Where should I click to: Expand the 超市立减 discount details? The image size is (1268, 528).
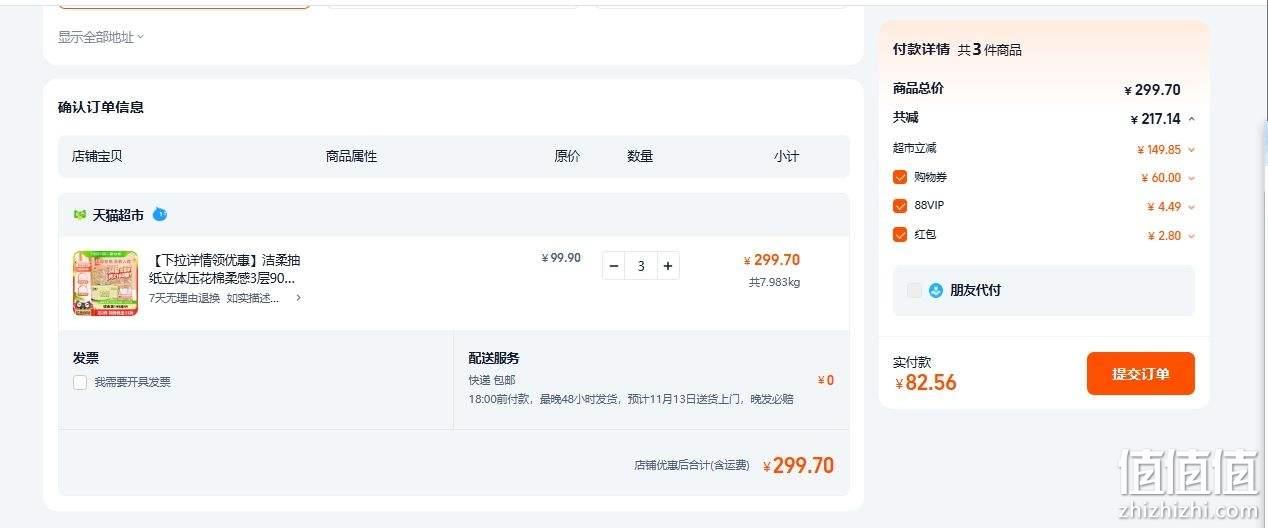(x=1191, y=150)
